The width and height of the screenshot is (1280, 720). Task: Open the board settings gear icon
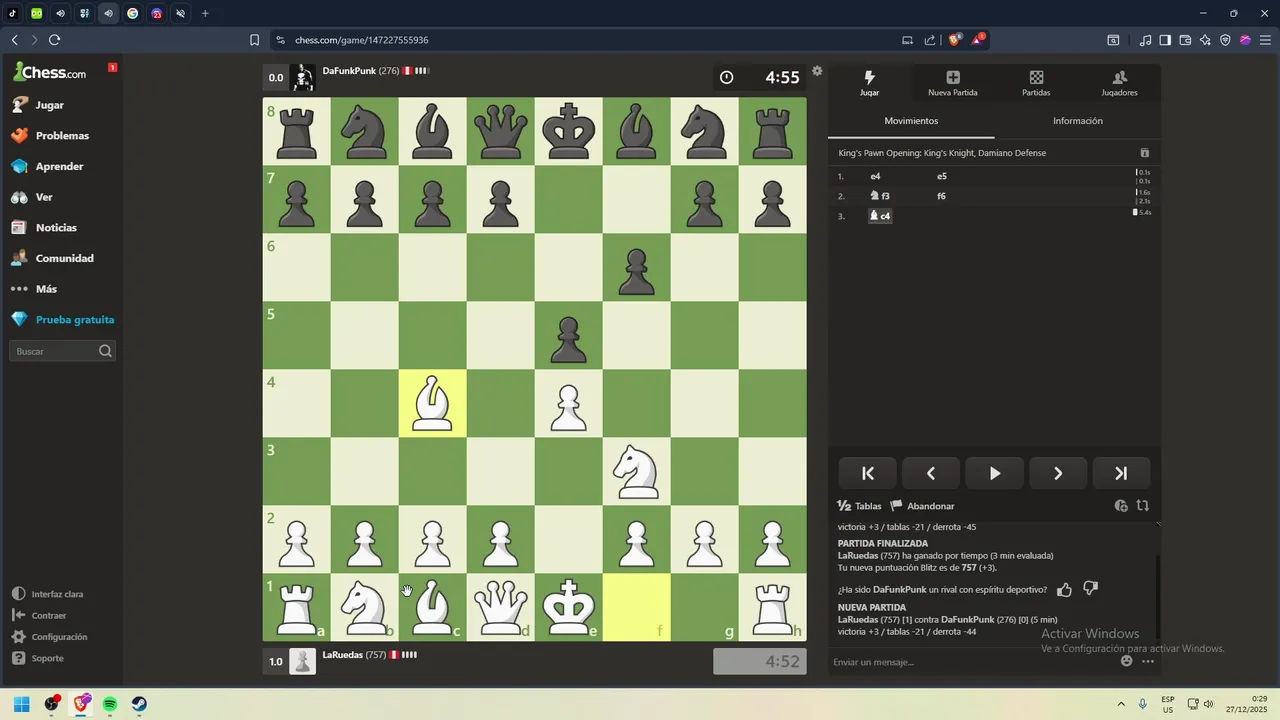click(x=817, y=71)
